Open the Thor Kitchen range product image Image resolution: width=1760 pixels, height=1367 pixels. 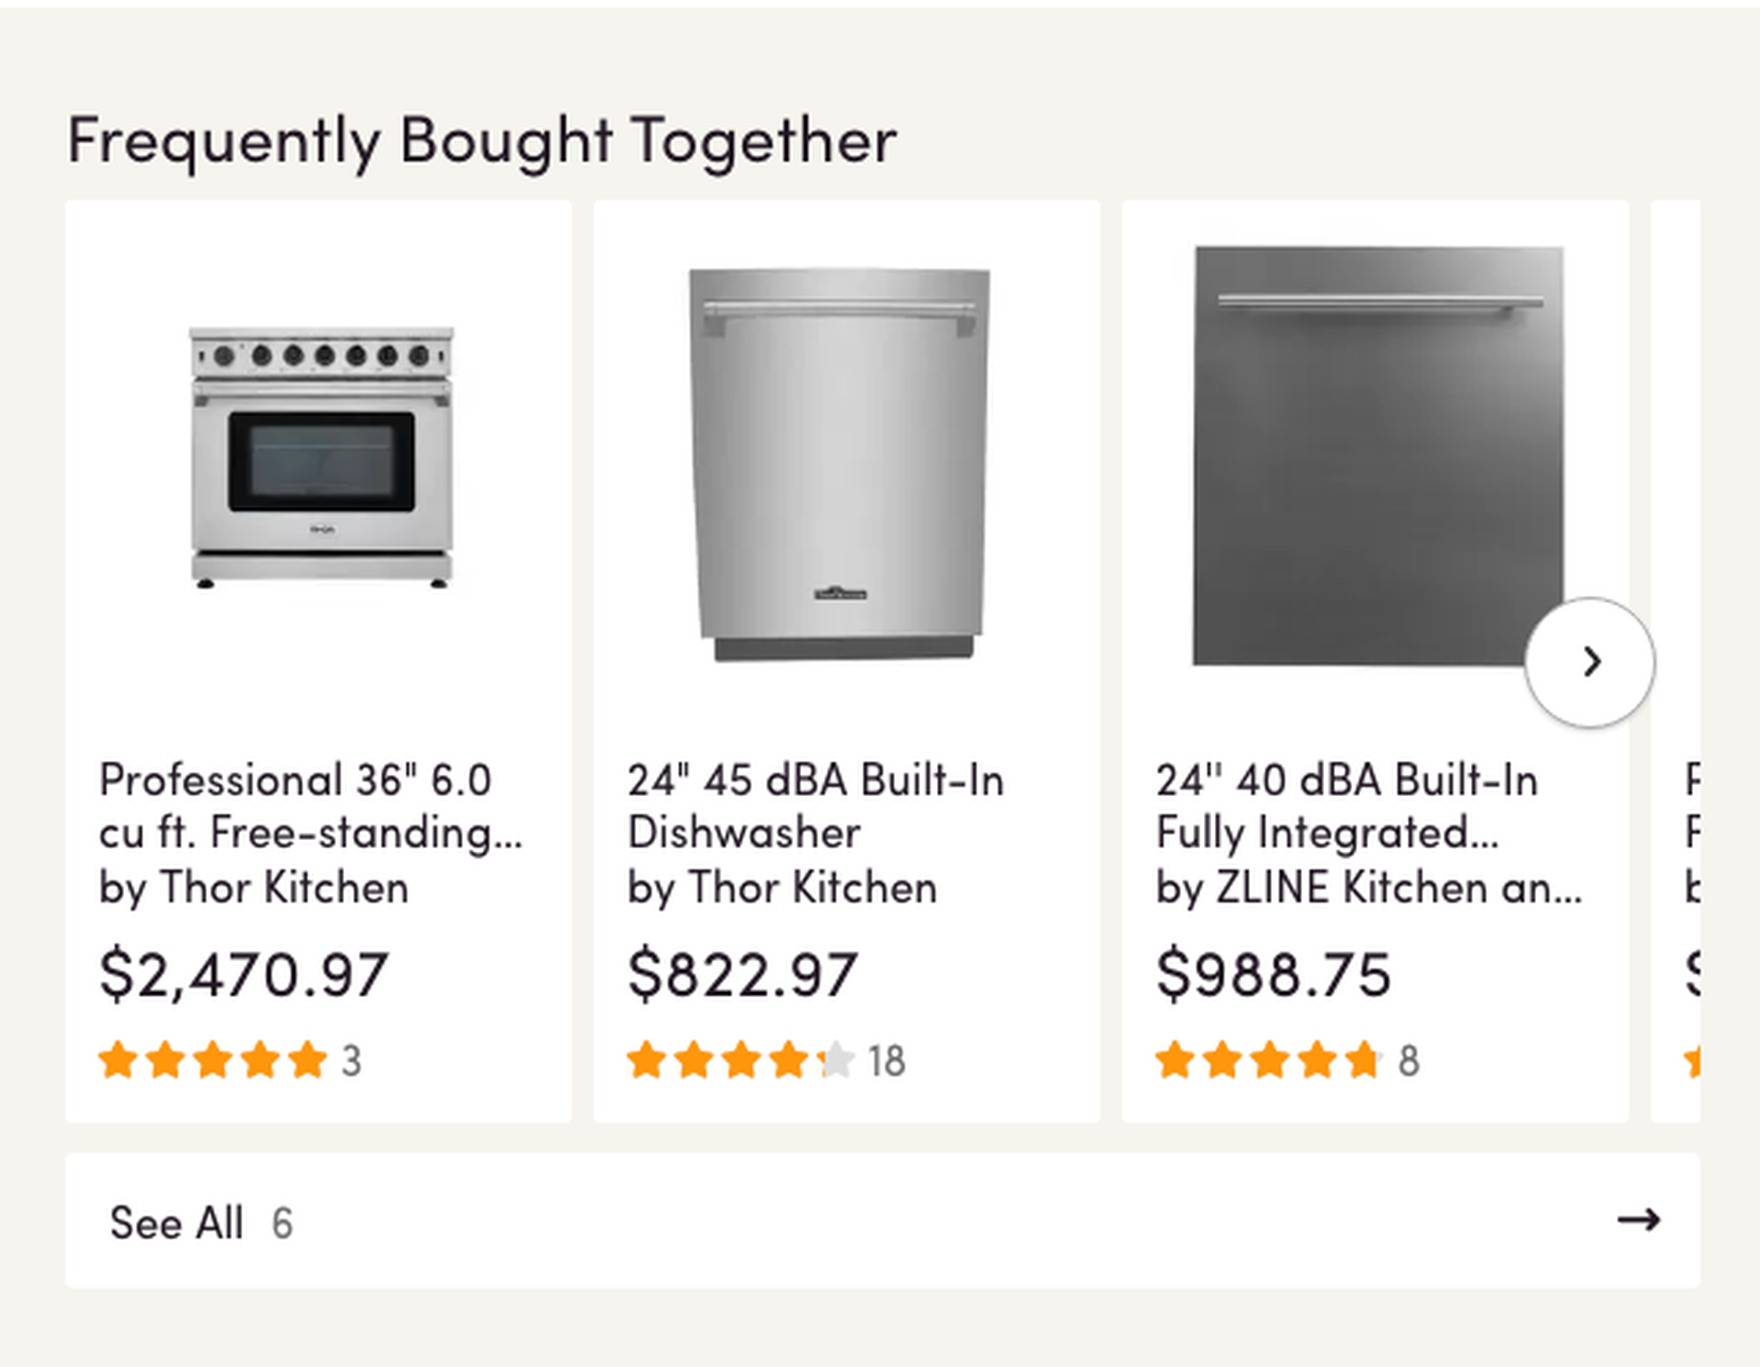pyautogui.click(x=321, y=456)
